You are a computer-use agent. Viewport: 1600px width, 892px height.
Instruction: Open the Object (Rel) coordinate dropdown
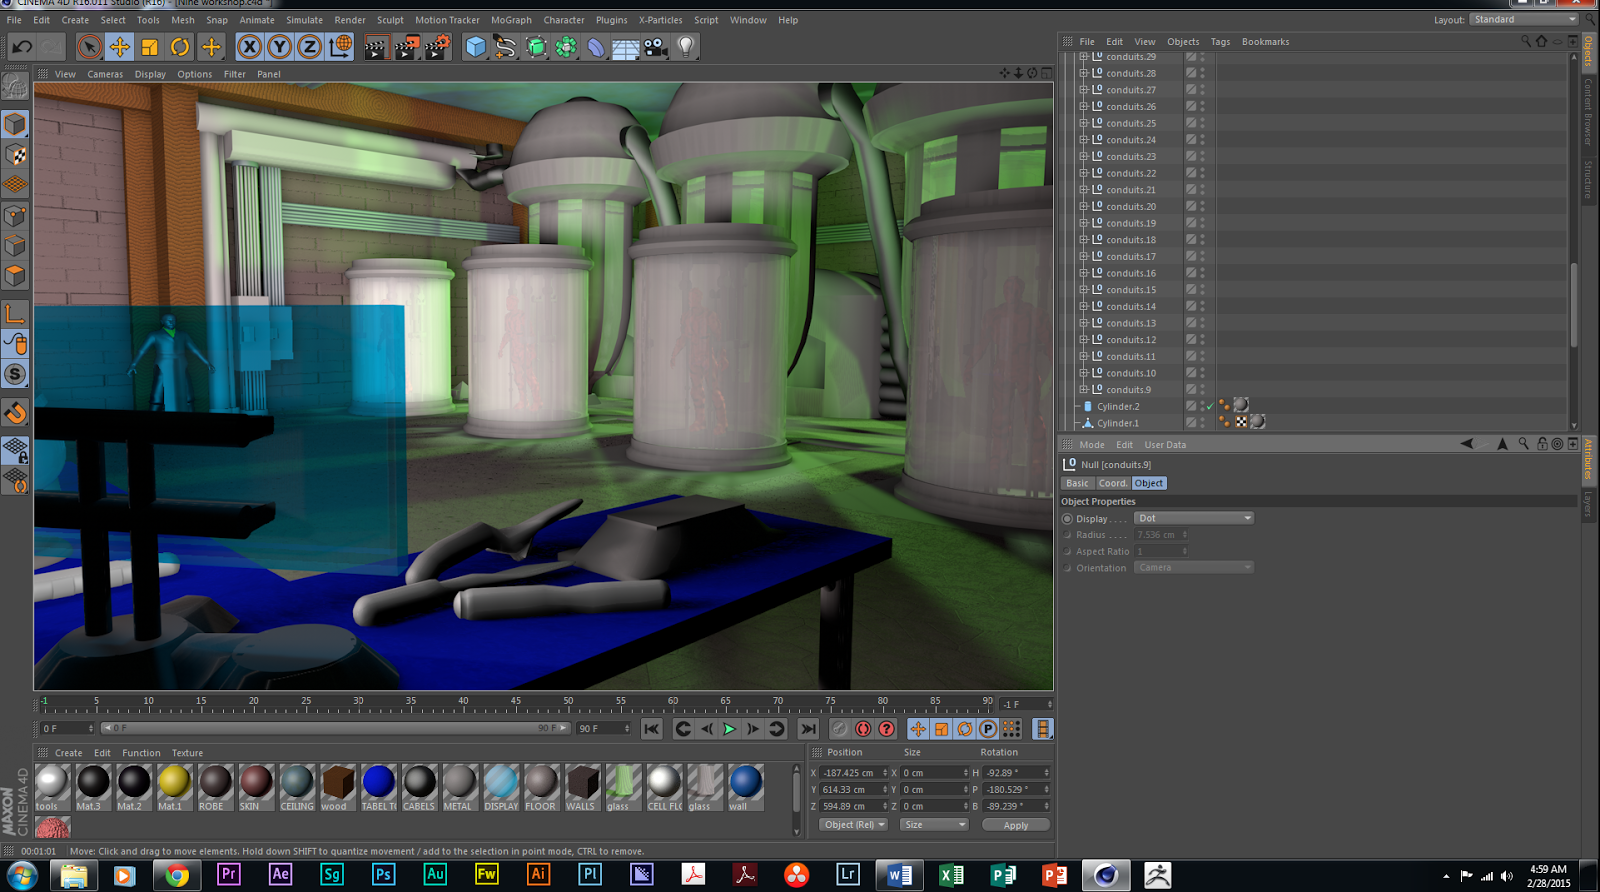tap(853, 825)
